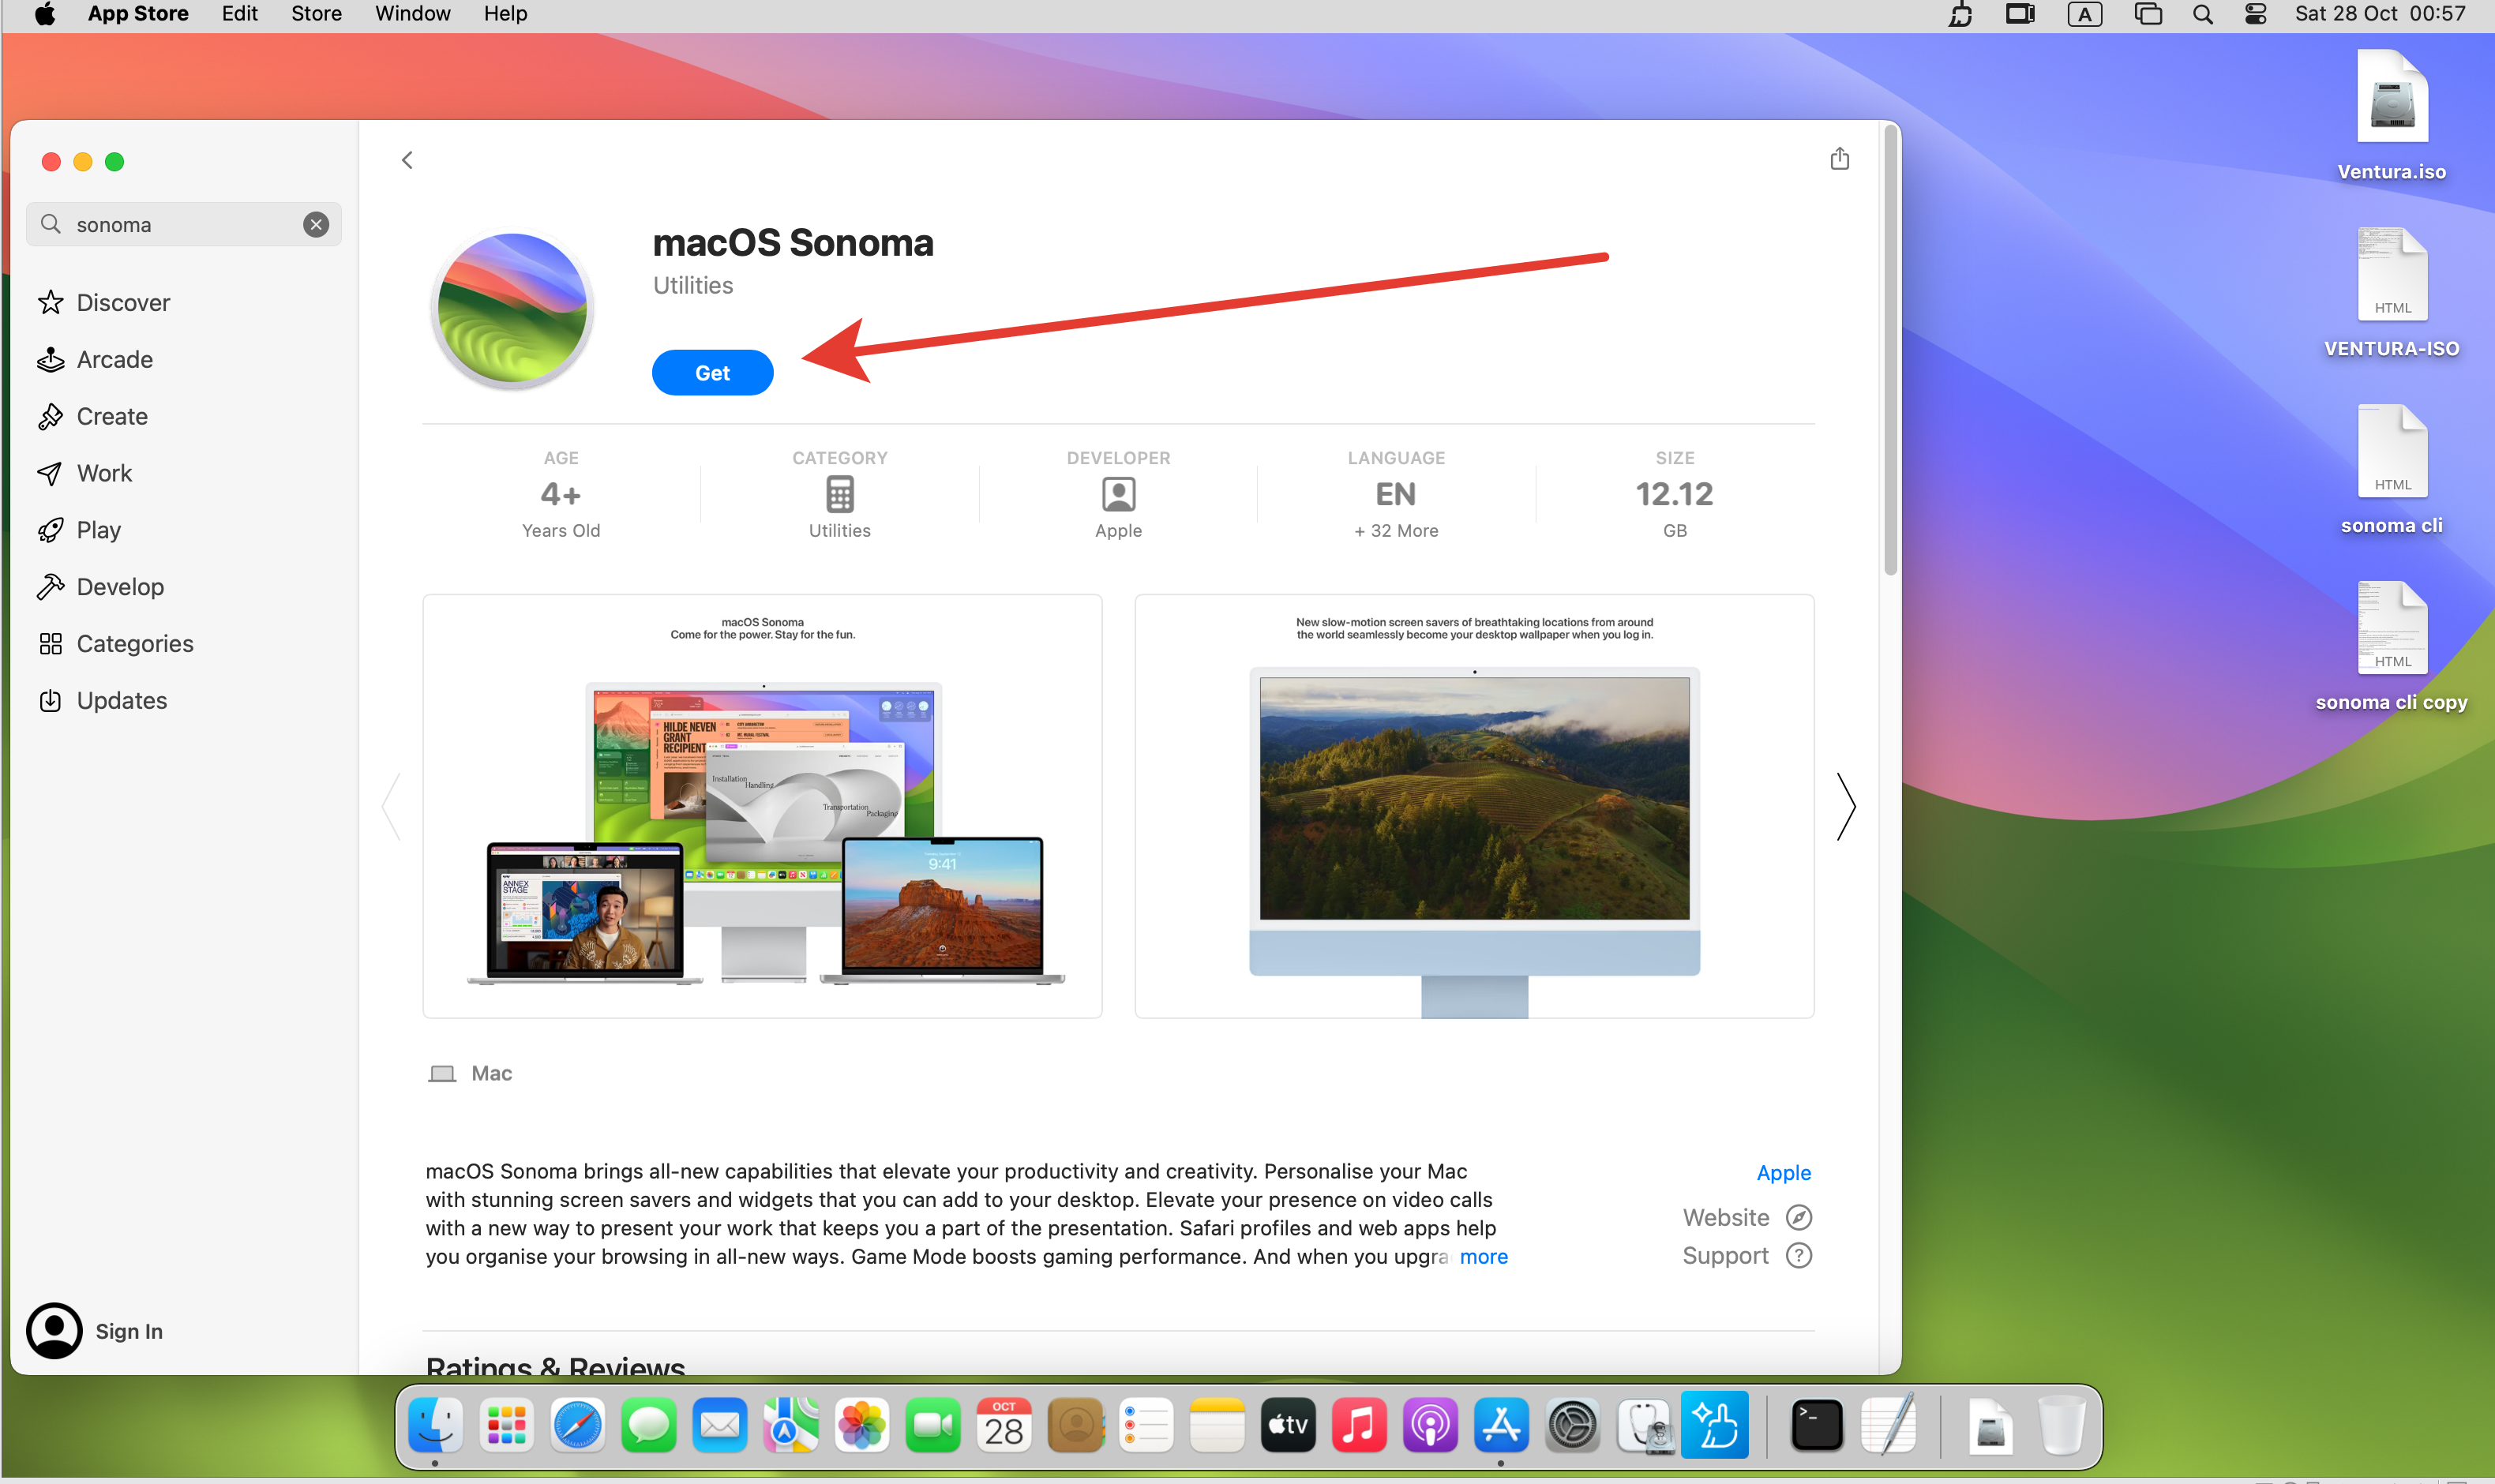Click the keyboard input source icon

[2084, 14]
